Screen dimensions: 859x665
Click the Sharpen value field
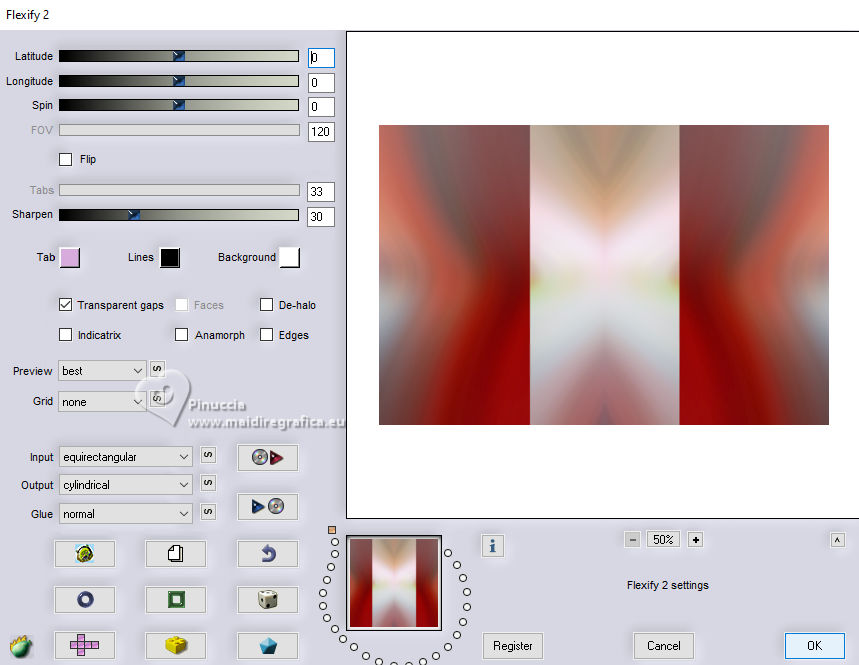click(x=321, y=216)
